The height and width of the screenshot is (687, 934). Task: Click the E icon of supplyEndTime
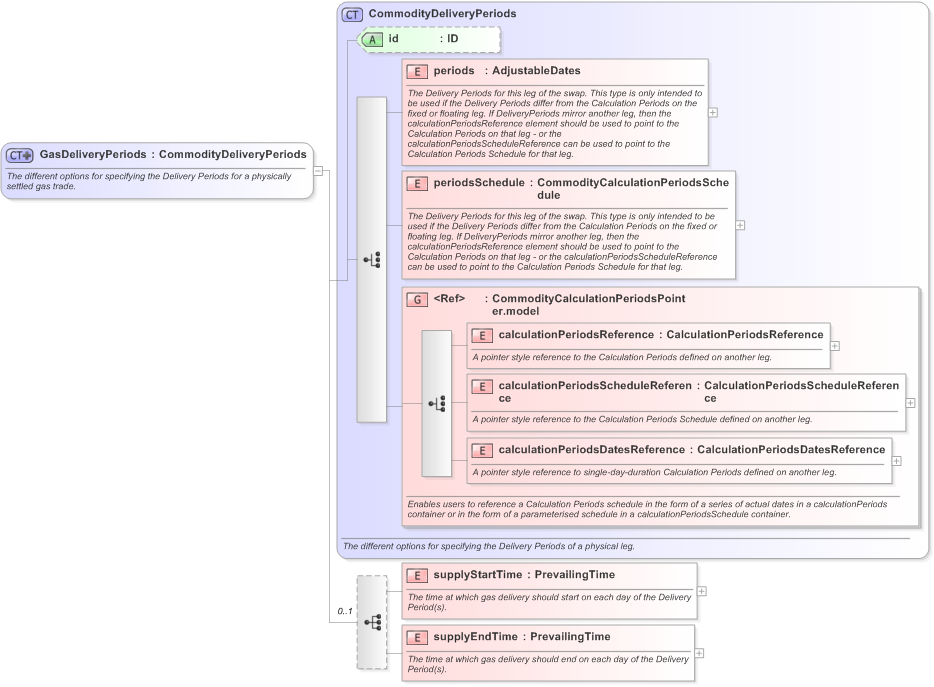(417, 638)
